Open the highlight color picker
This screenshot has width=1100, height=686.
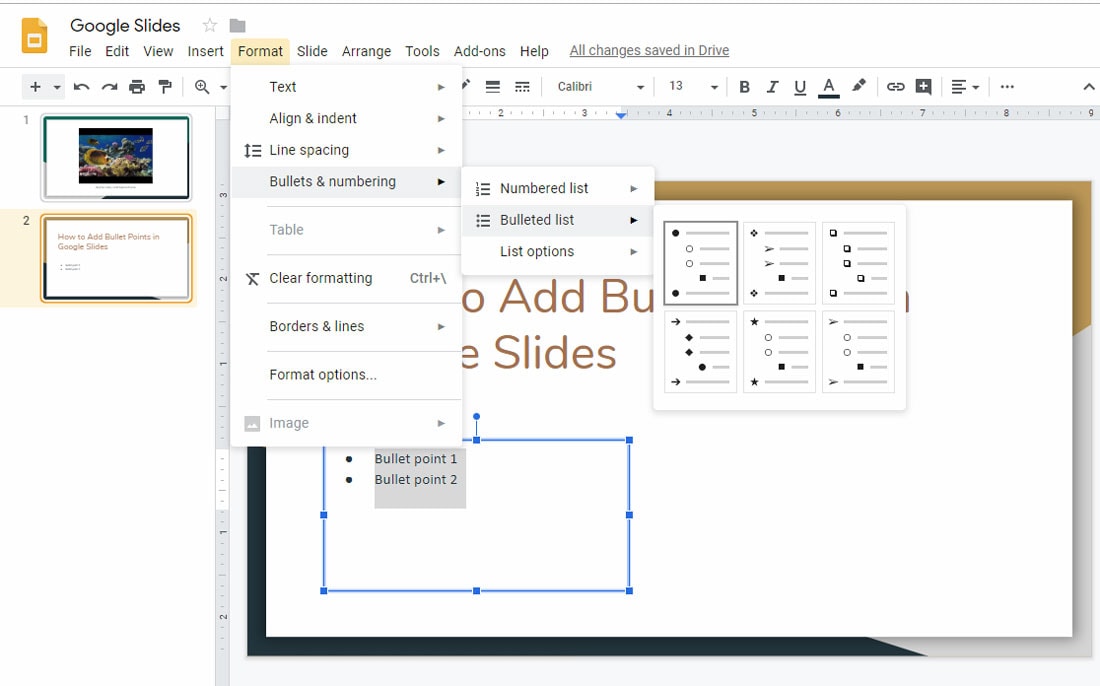pyautogui.click(x=859, y=86)
